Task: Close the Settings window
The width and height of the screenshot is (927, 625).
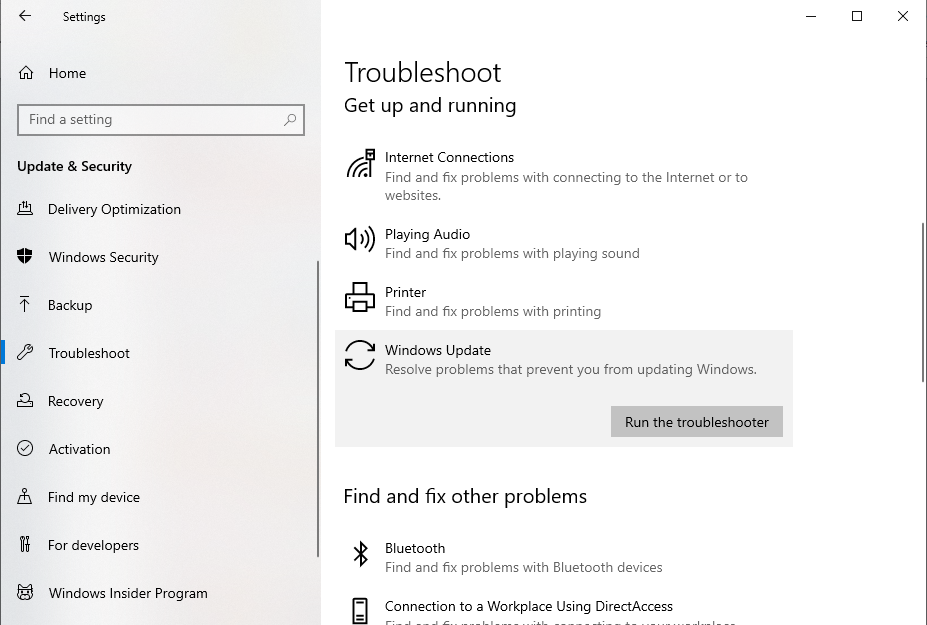Action: tap(903, 16)
